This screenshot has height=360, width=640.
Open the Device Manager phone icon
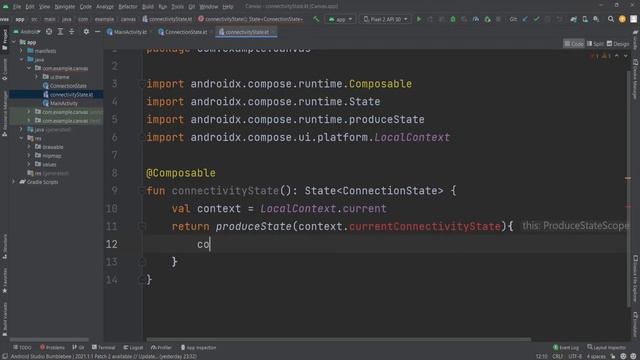pos(585,19)
